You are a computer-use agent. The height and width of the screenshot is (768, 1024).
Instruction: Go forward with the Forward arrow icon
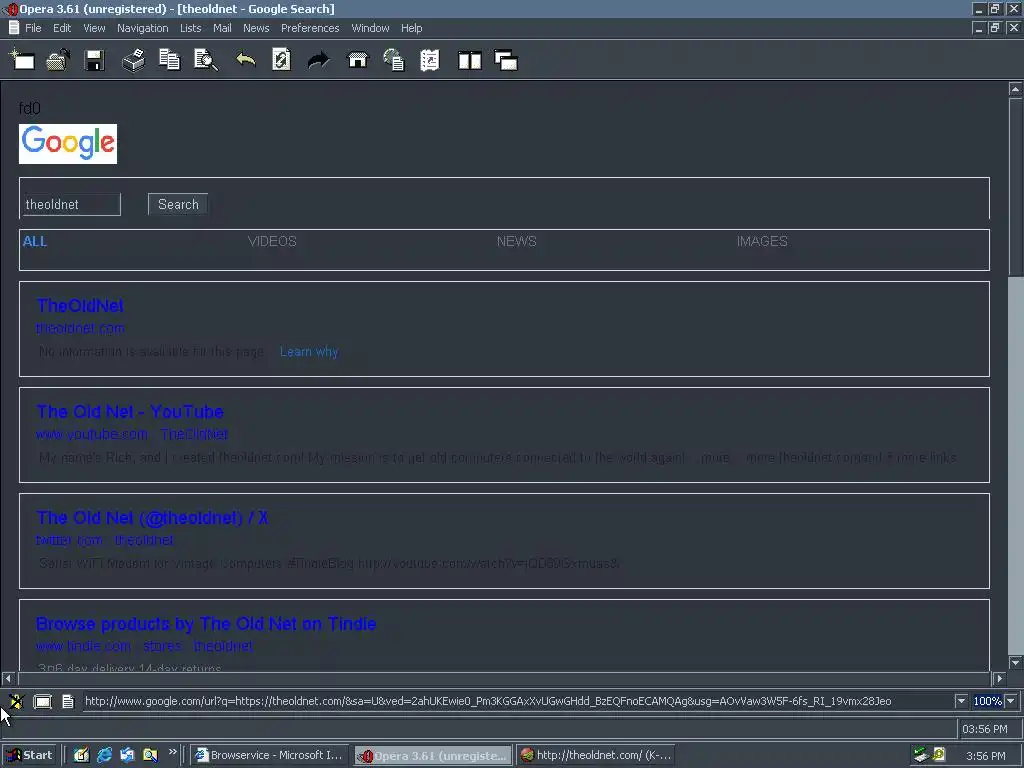click(318, 60)
